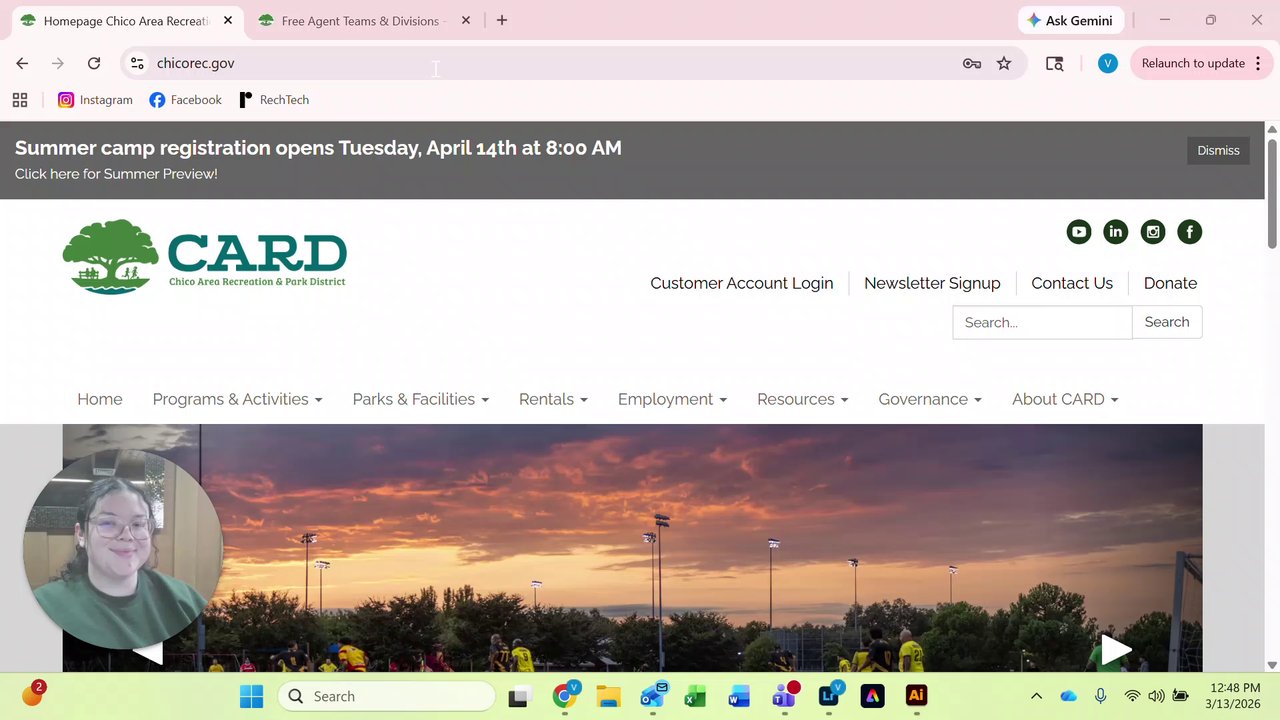1280x720 pixels.
Task: Open the RechTech bookmark
Action: pyautogui.click(x=274, y=100)
